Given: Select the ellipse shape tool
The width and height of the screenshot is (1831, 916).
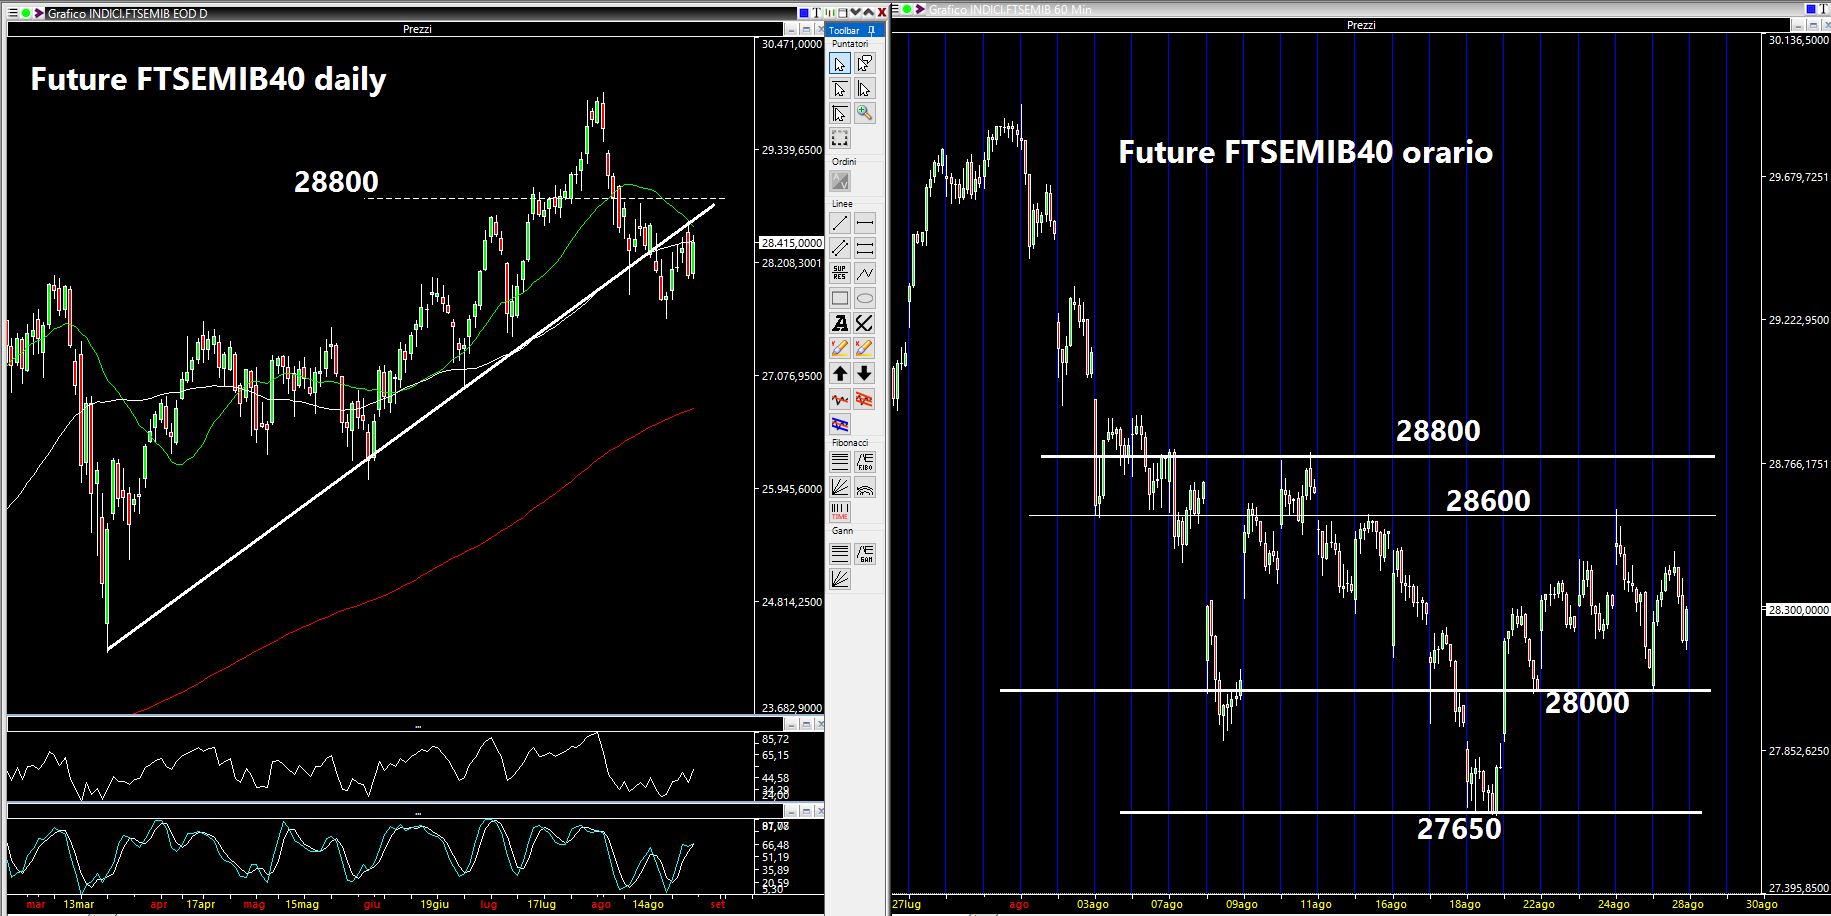Looking at the screenshot, I should tap(864, 298).
